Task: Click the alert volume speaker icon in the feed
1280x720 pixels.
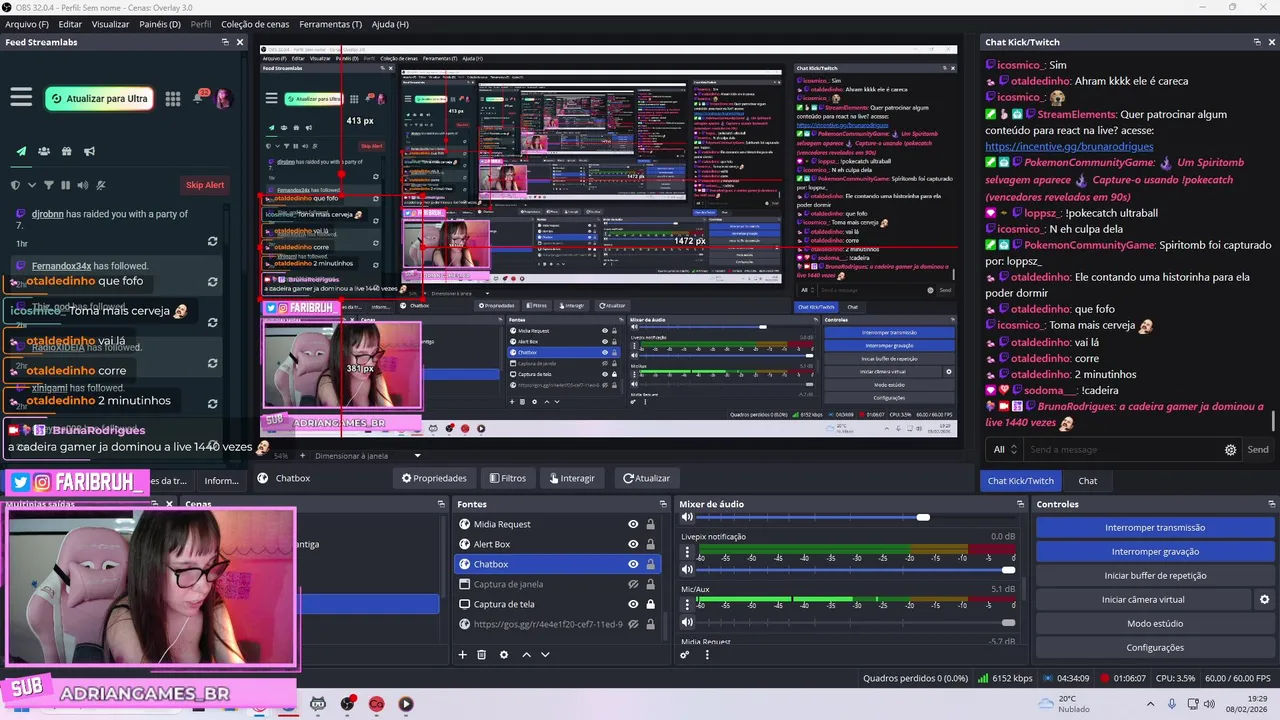Action: tap(83, 185)
